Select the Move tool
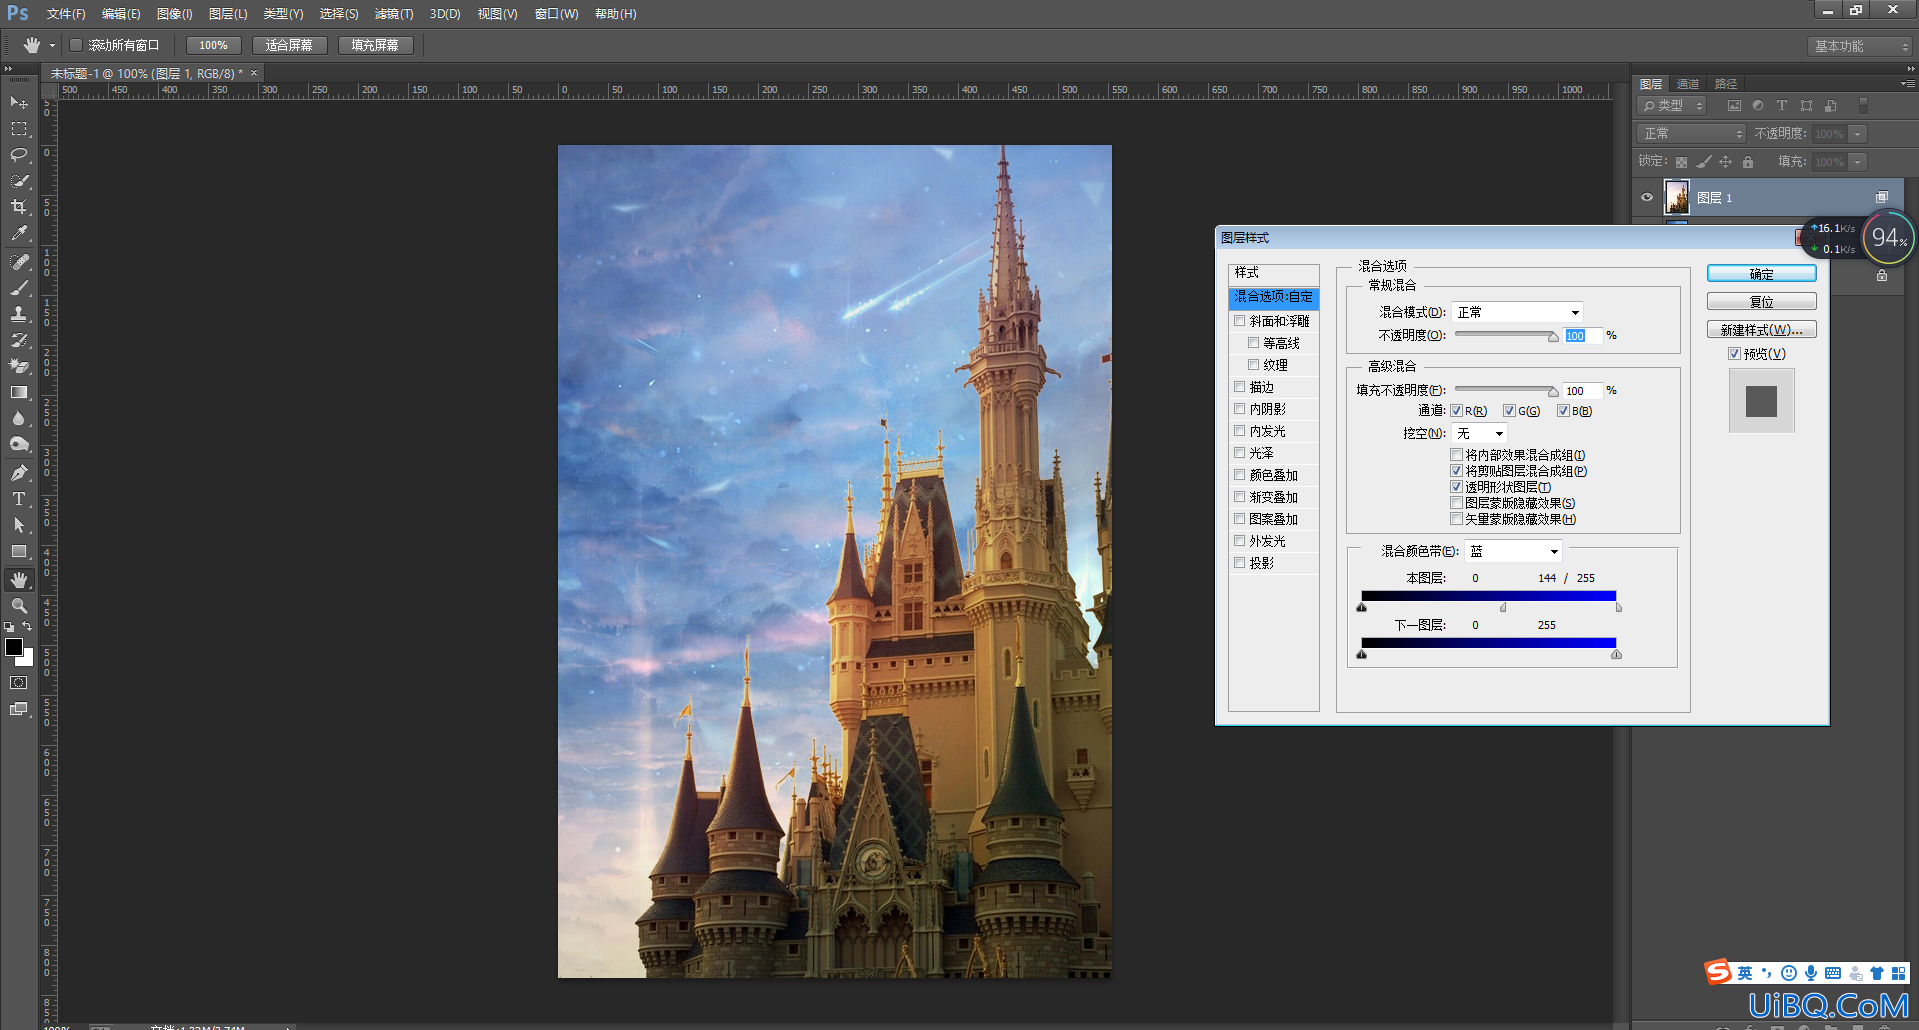 [x=19, y=103]
